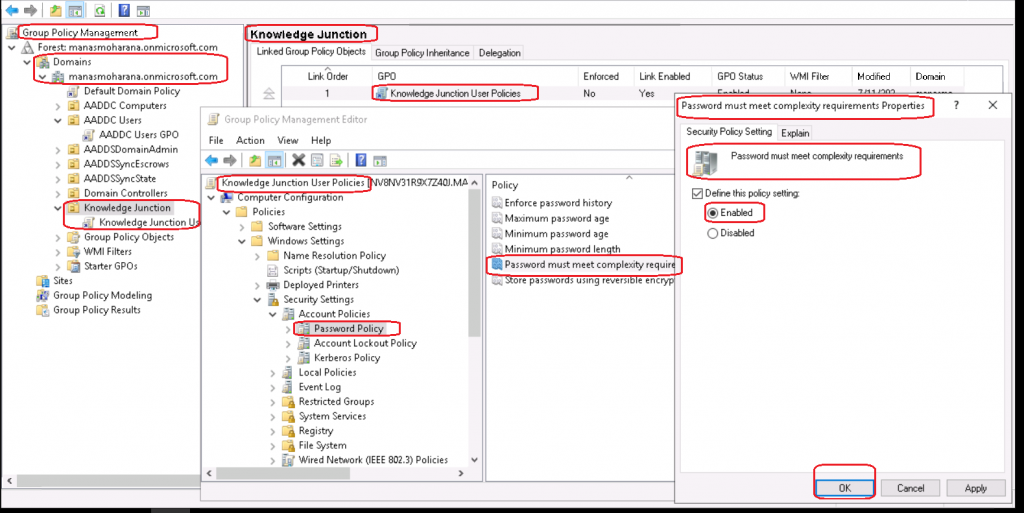Click the Export List icon in editor toolbar

[x=335, y=161]
